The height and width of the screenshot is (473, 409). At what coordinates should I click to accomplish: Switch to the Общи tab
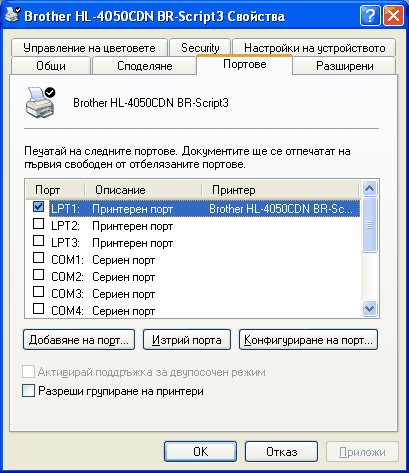tap(51, 66)
